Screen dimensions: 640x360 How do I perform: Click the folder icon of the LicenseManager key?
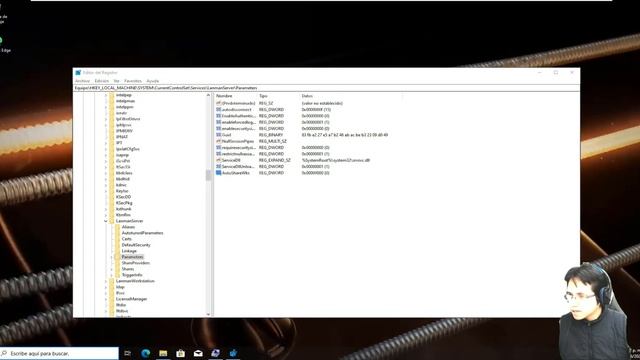[111, 299]
